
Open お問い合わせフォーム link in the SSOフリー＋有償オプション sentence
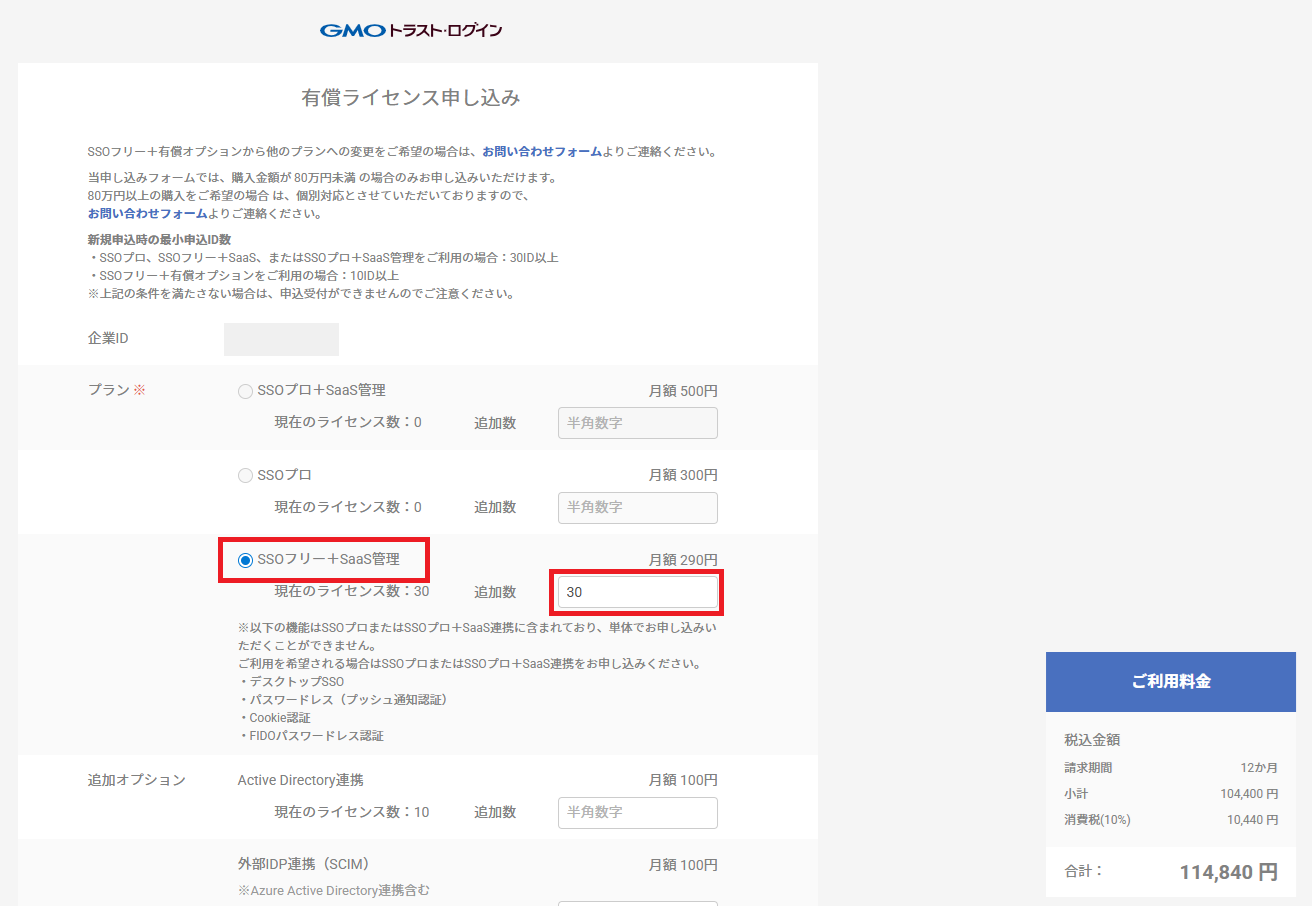(x=542, y=152)
